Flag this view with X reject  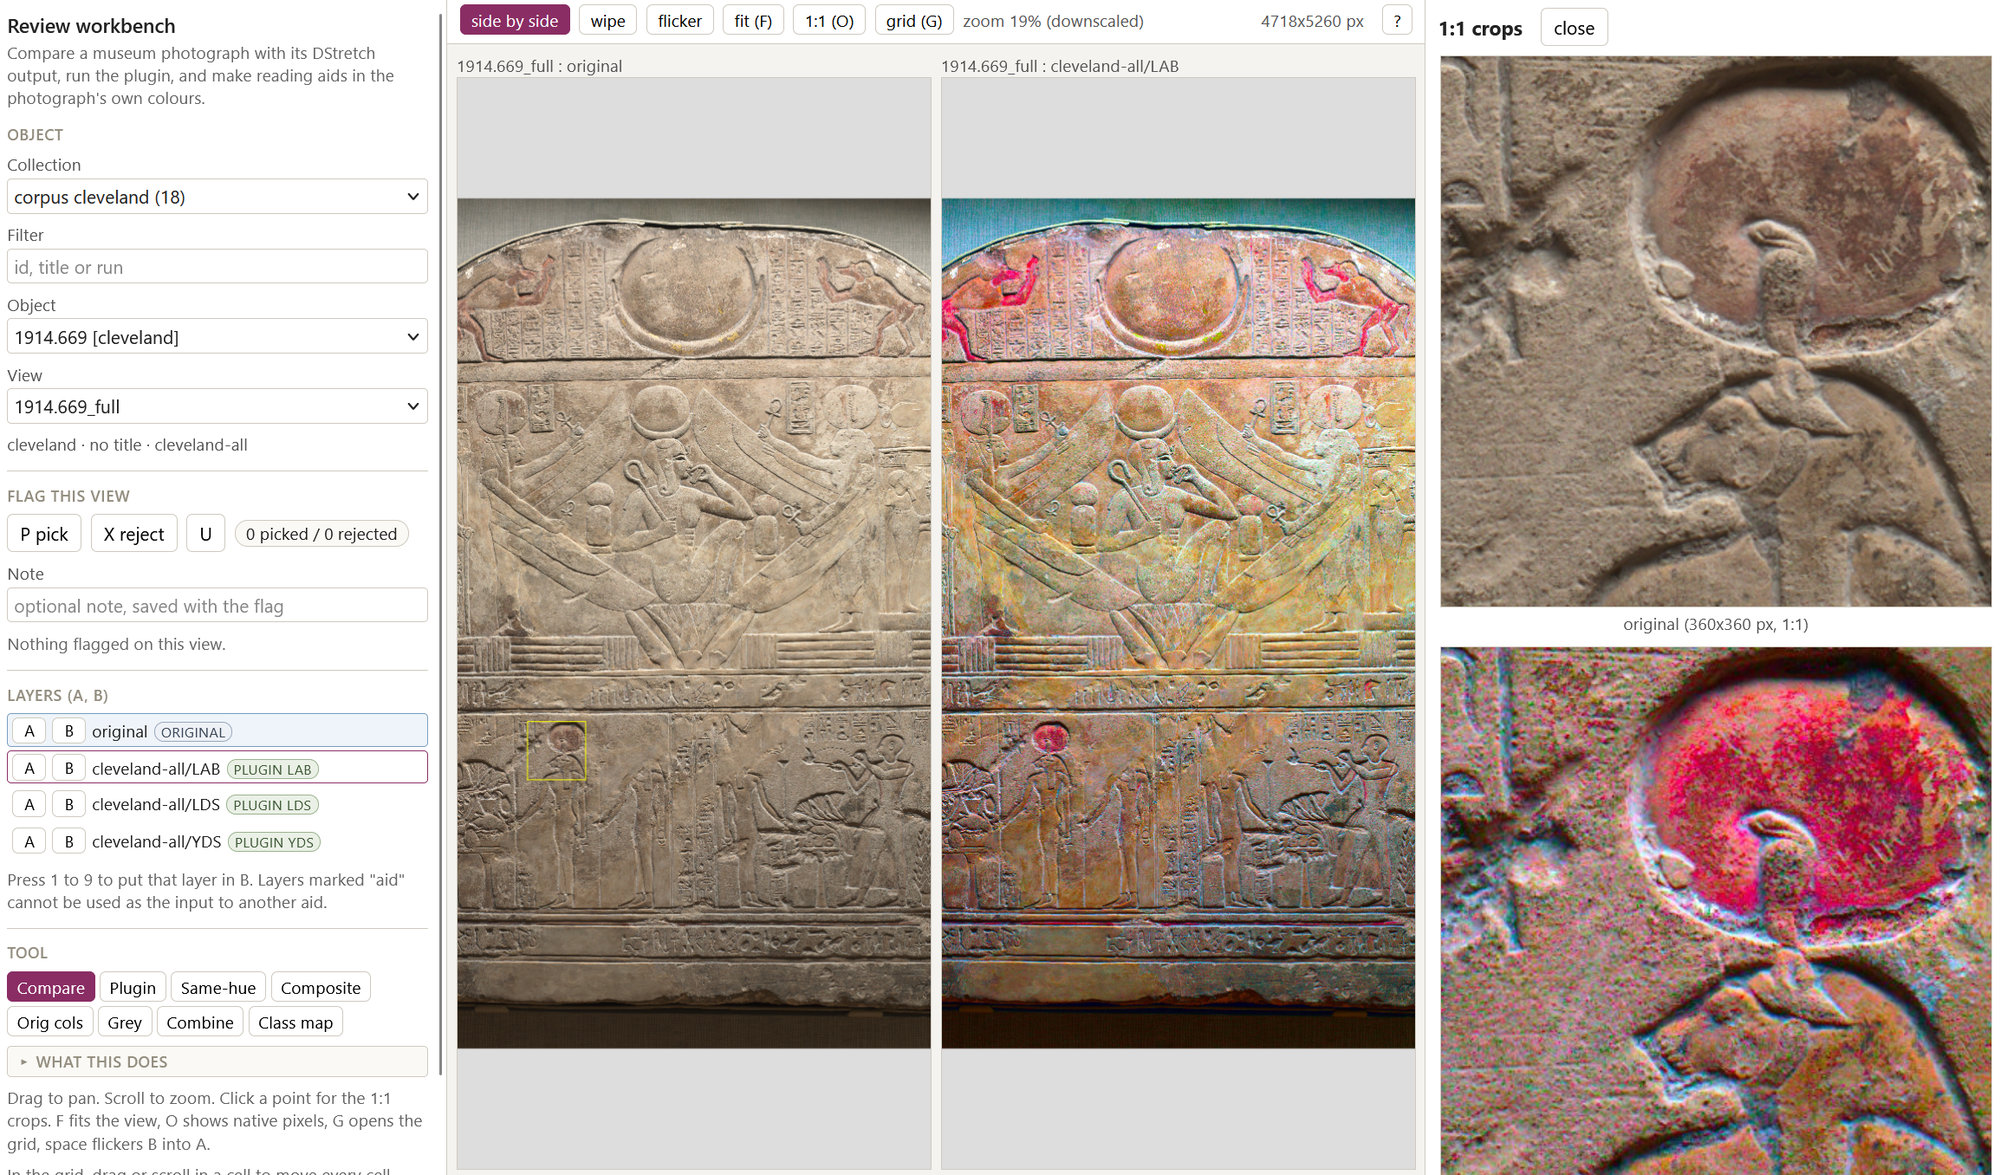point(134,534)
